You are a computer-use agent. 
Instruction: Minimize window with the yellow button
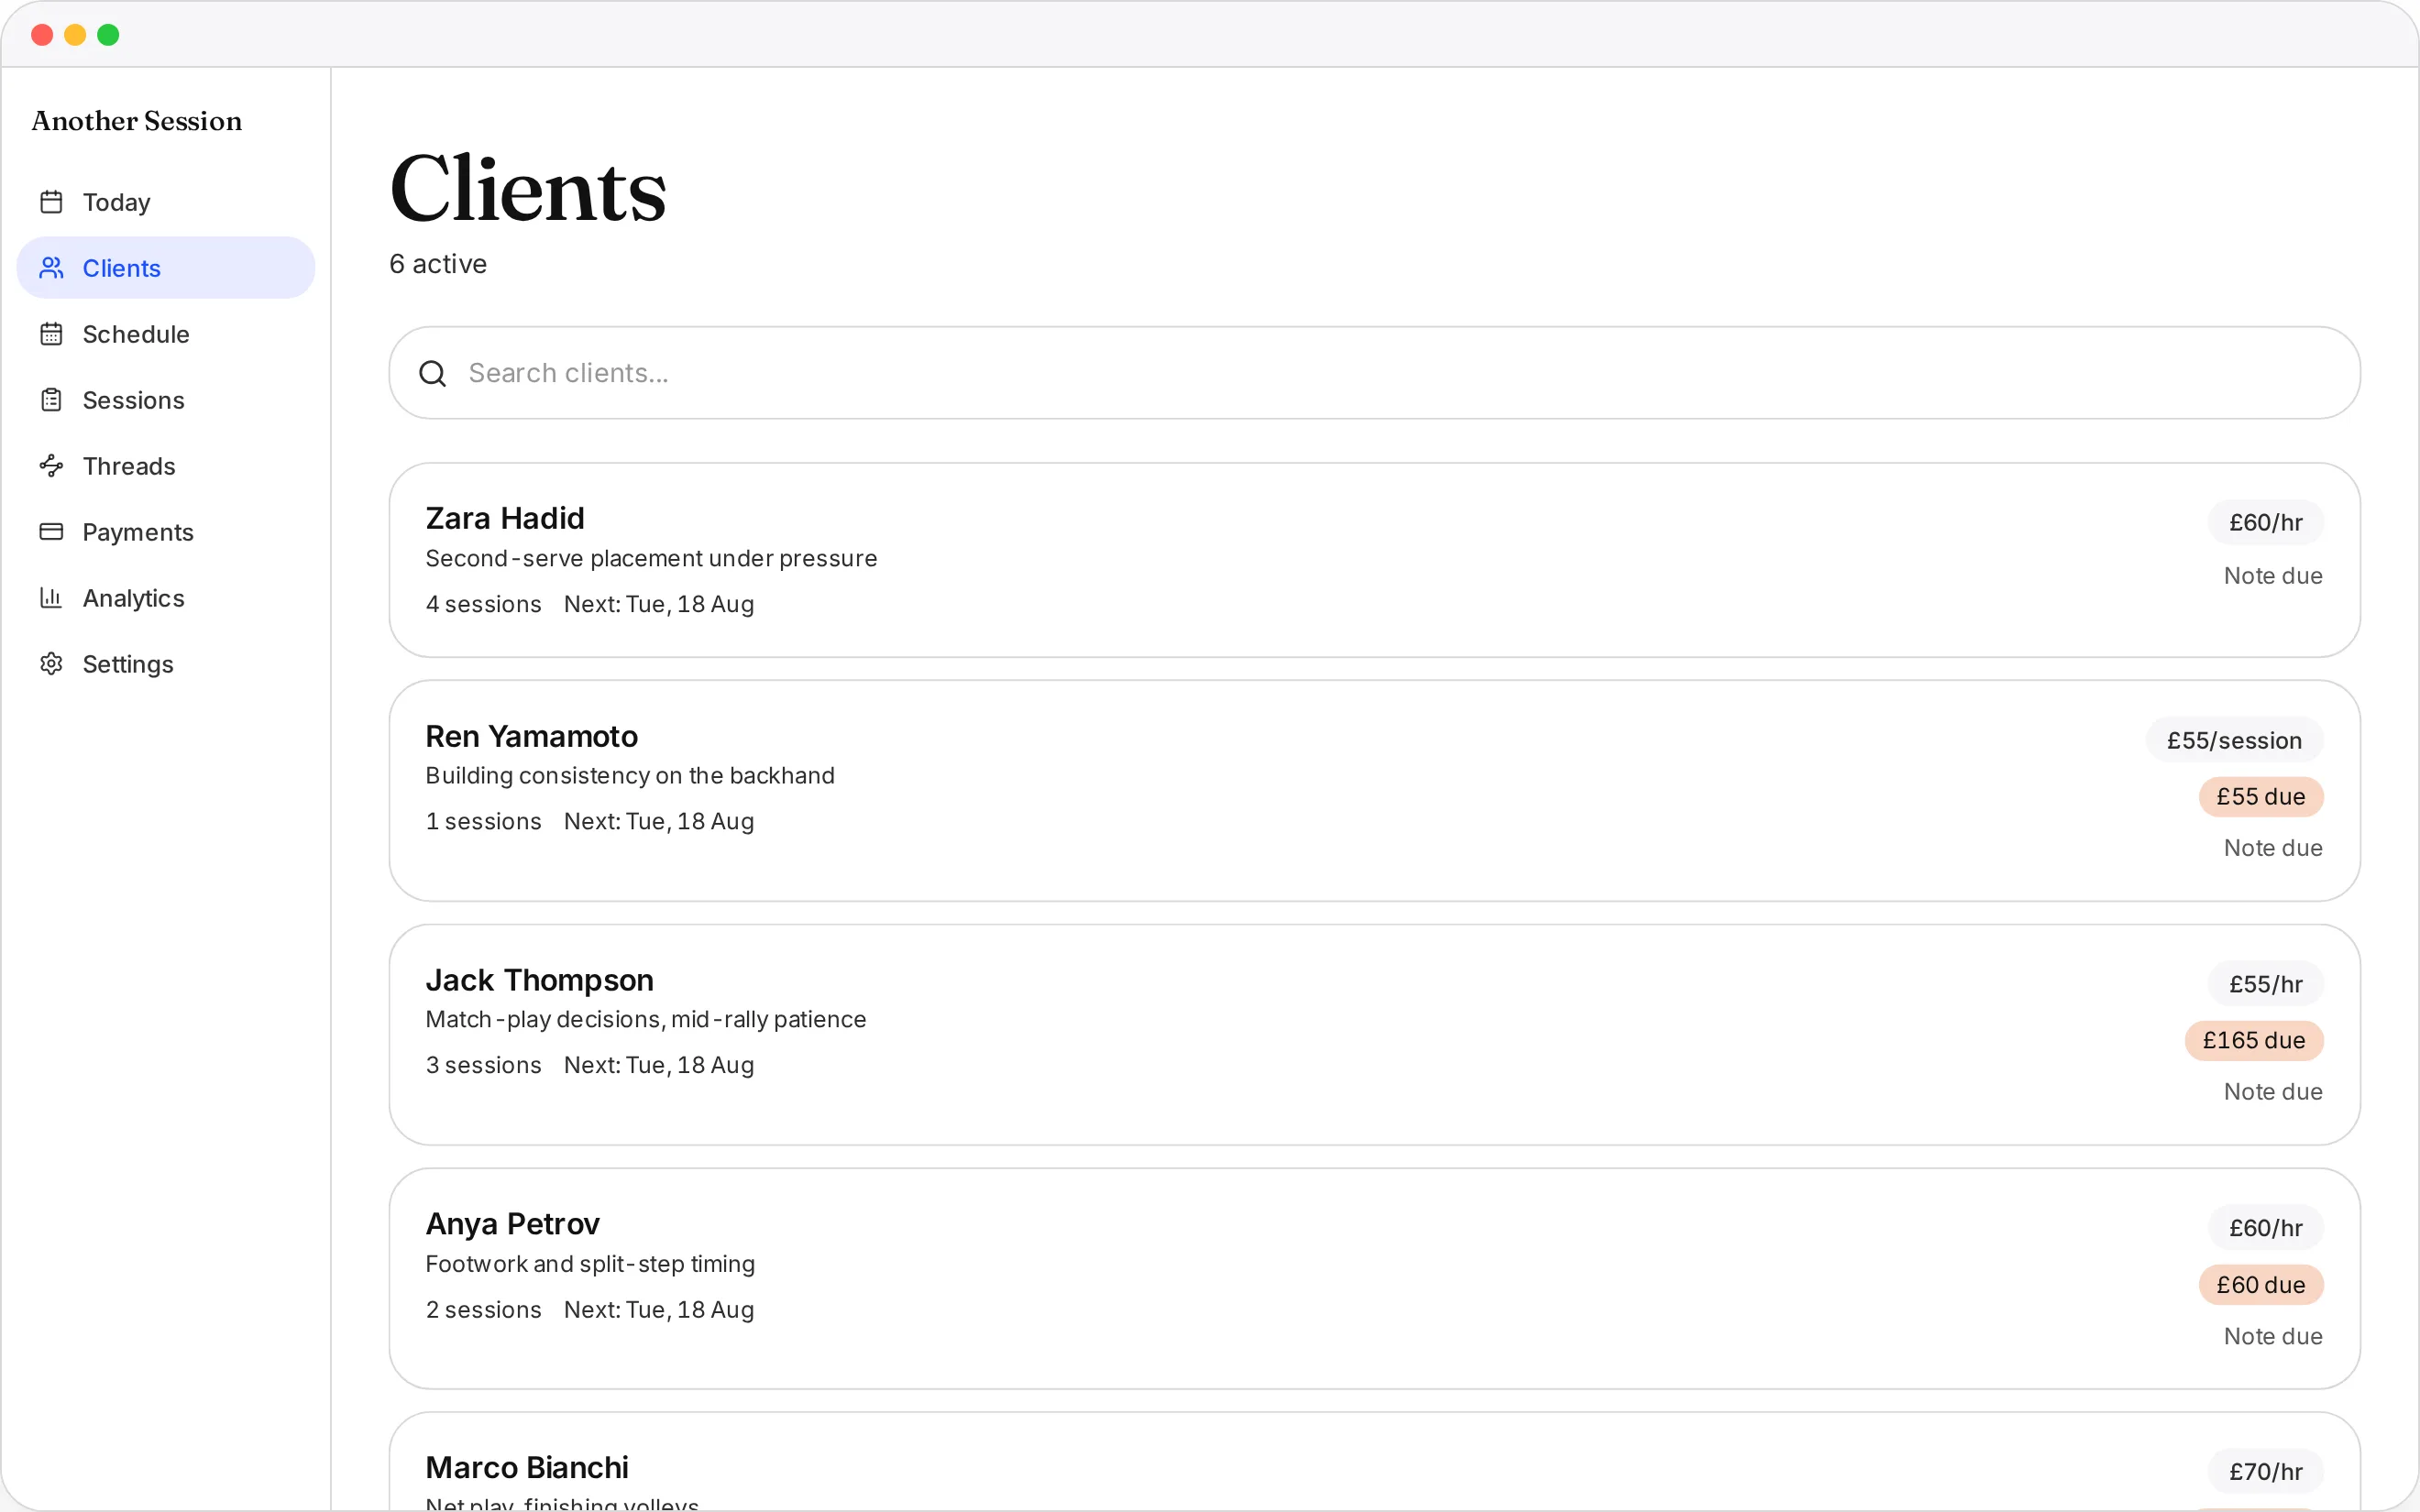[x=75, y=35]
